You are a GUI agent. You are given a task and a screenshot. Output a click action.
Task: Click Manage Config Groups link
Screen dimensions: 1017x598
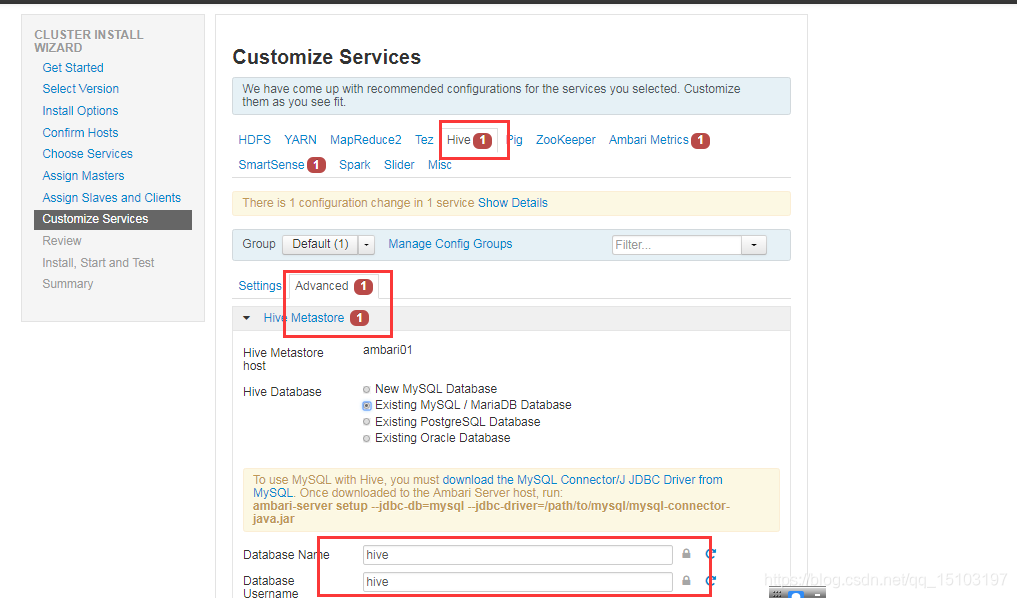[450, 243]
